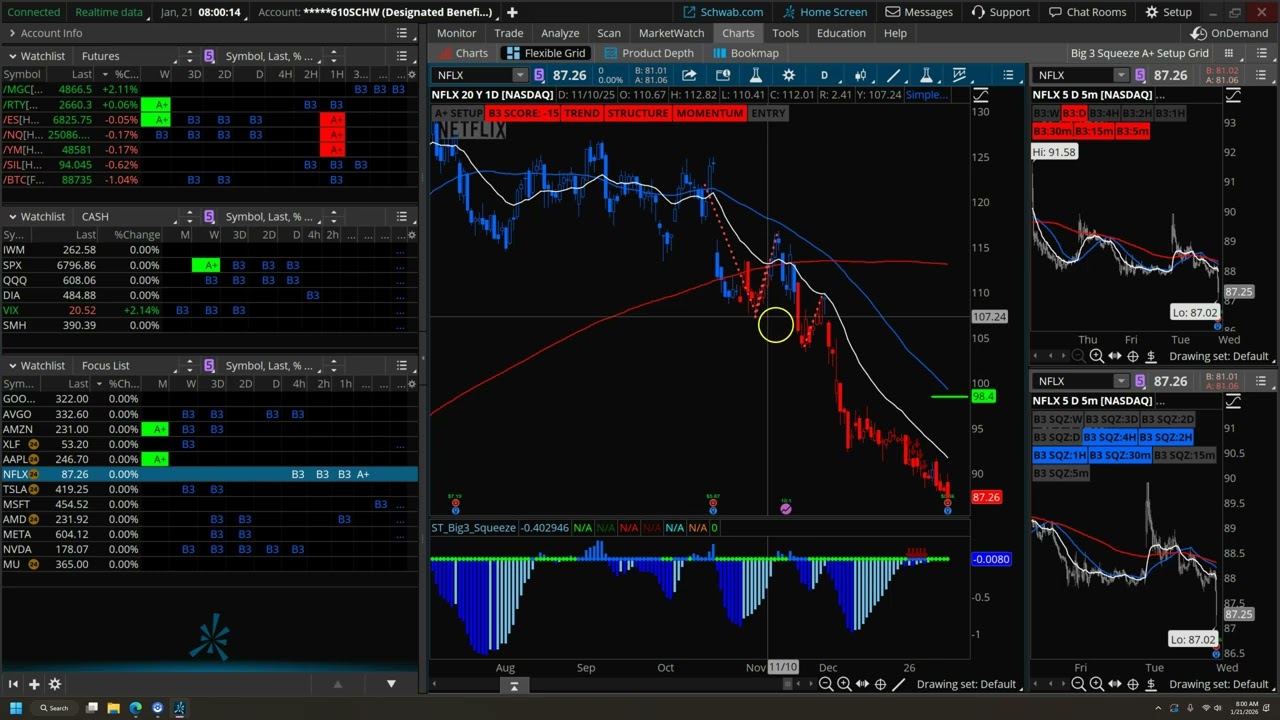This screenshot has height=720, width=1280.
Task: Open Chat Rooms
Action: 1087,12
